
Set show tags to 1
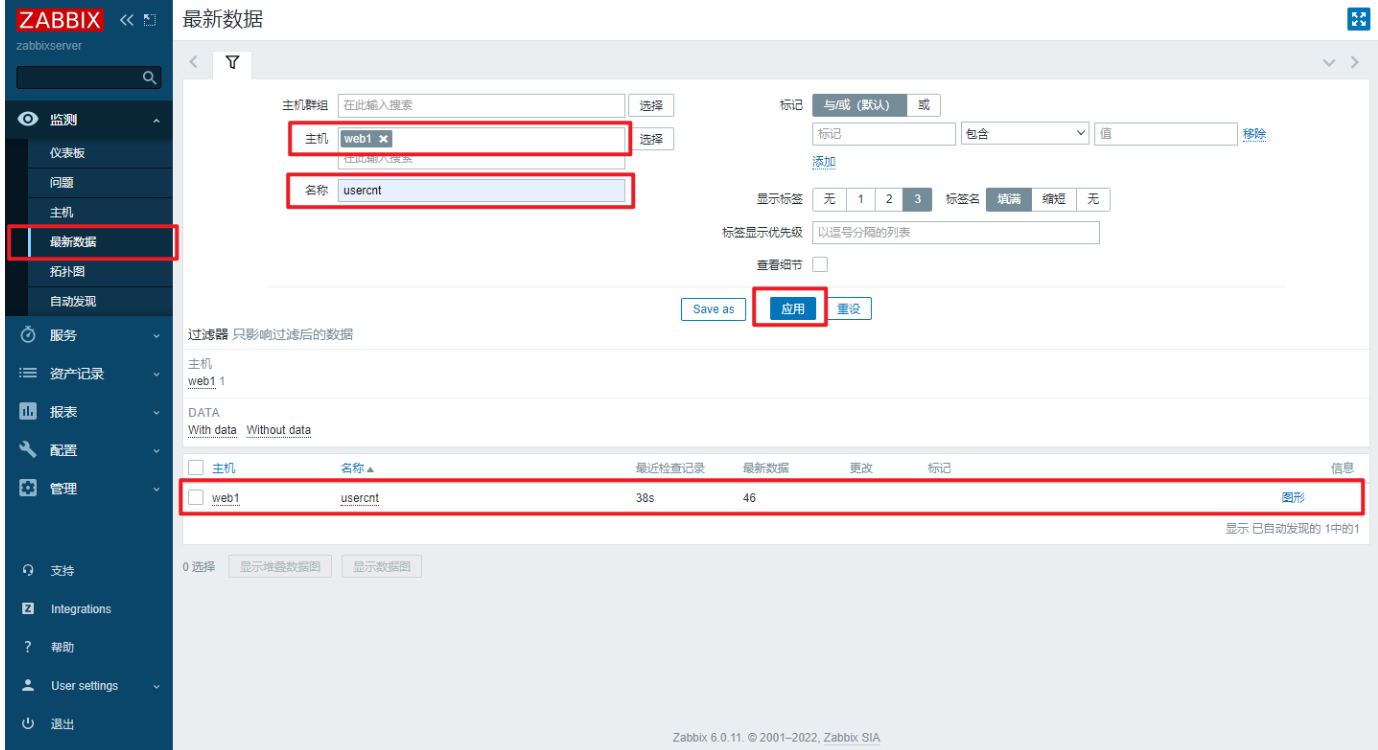click(x=860, y=199)
